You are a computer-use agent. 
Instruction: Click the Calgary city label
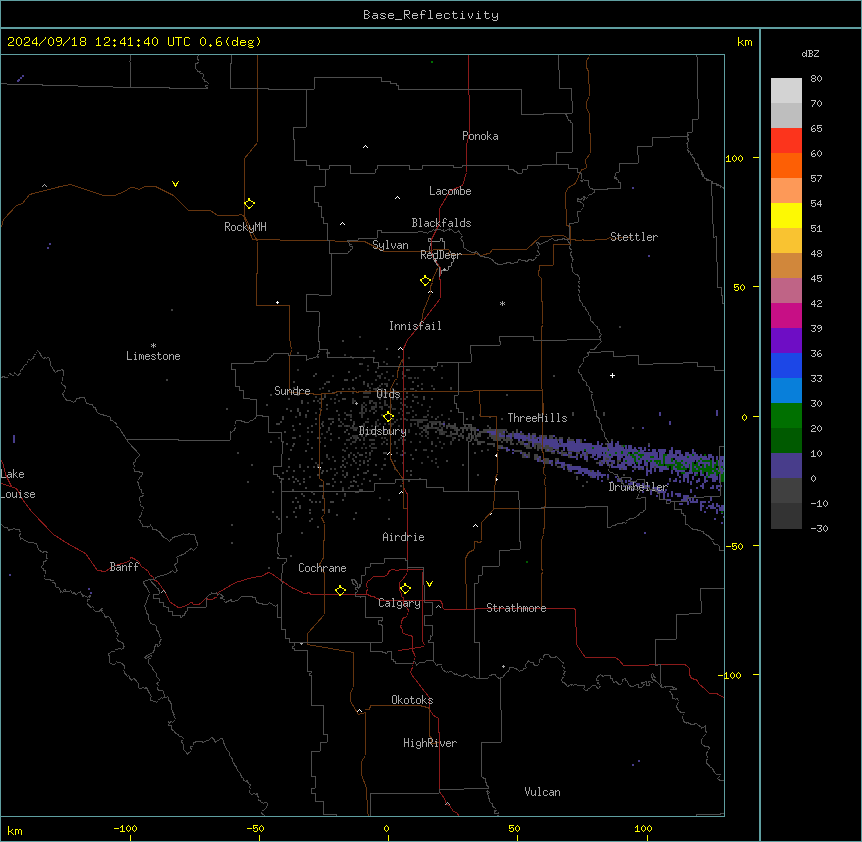(399, 603)
